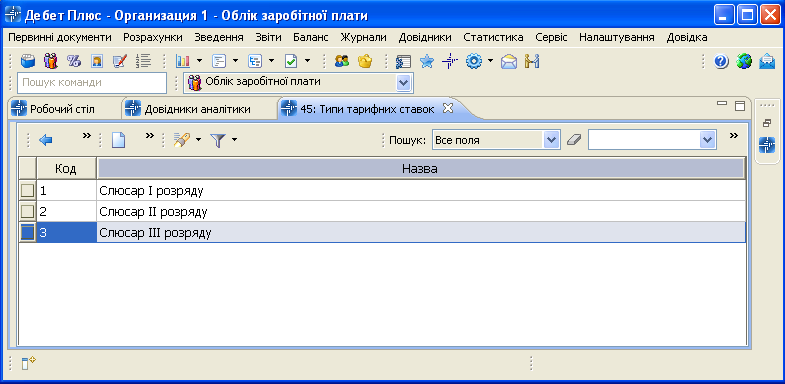Click the restore icon in right side panel
The width and height of the screenshot is (785, 384).
pos(766,123)
